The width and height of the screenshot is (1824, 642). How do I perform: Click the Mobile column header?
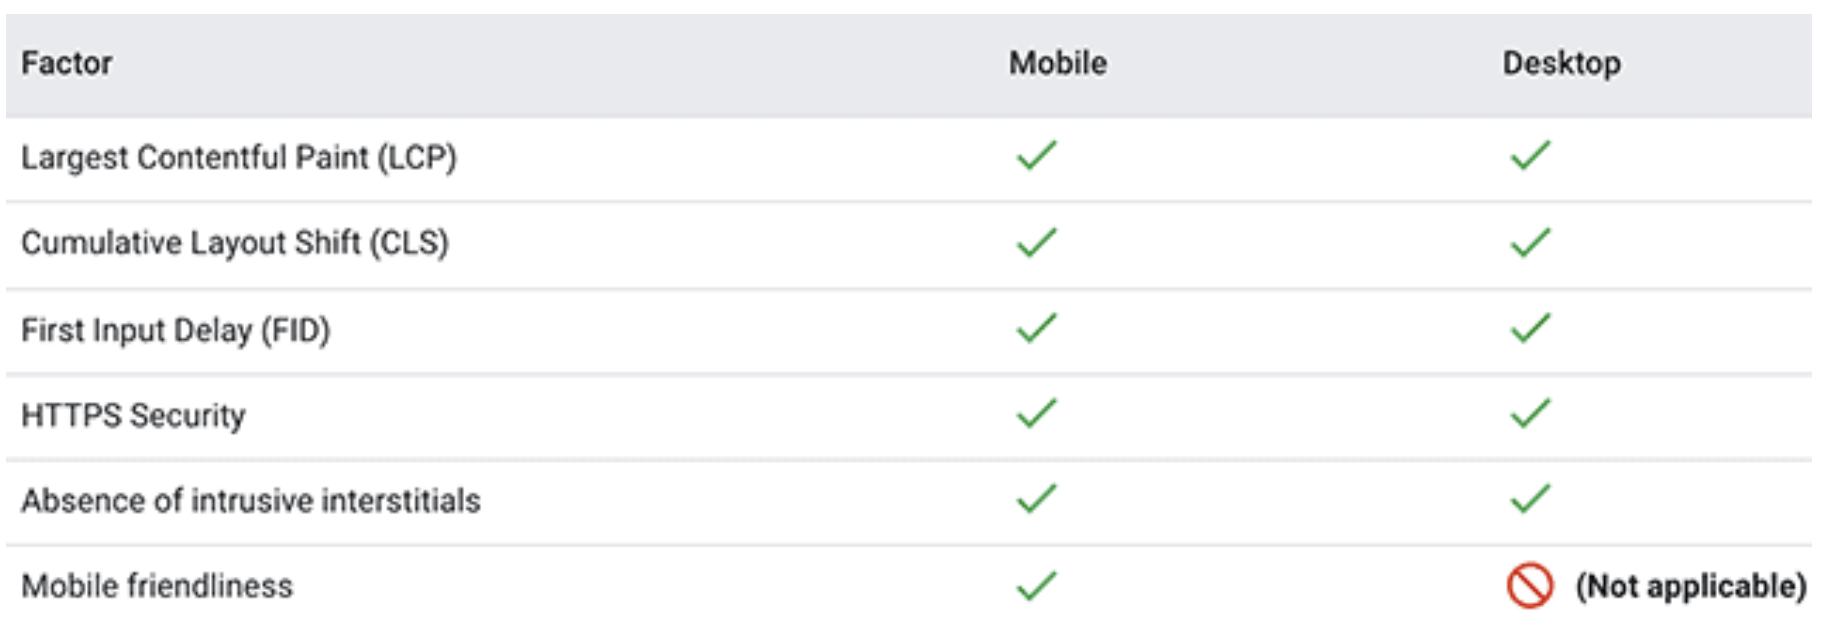[x=1058, y=63]
